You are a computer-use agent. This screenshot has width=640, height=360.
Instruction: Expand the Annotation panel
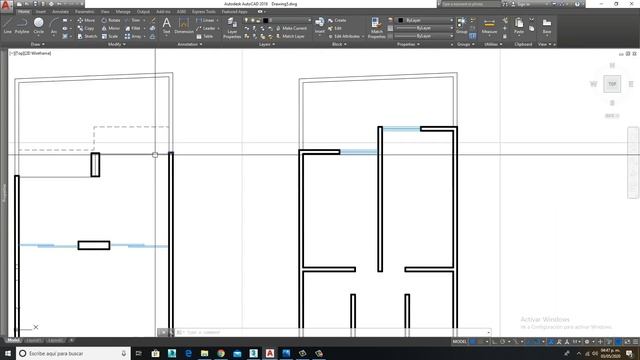(x=190, y=44)
